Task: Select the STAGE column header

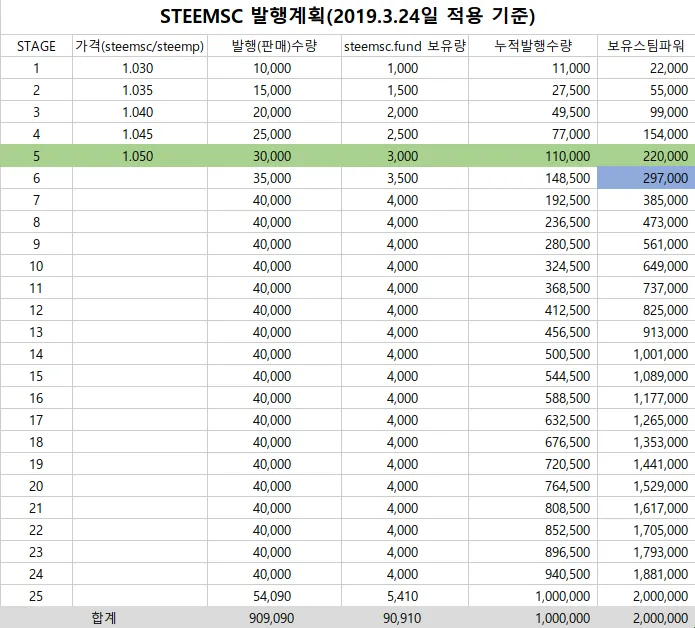Action: coord(36,47)
